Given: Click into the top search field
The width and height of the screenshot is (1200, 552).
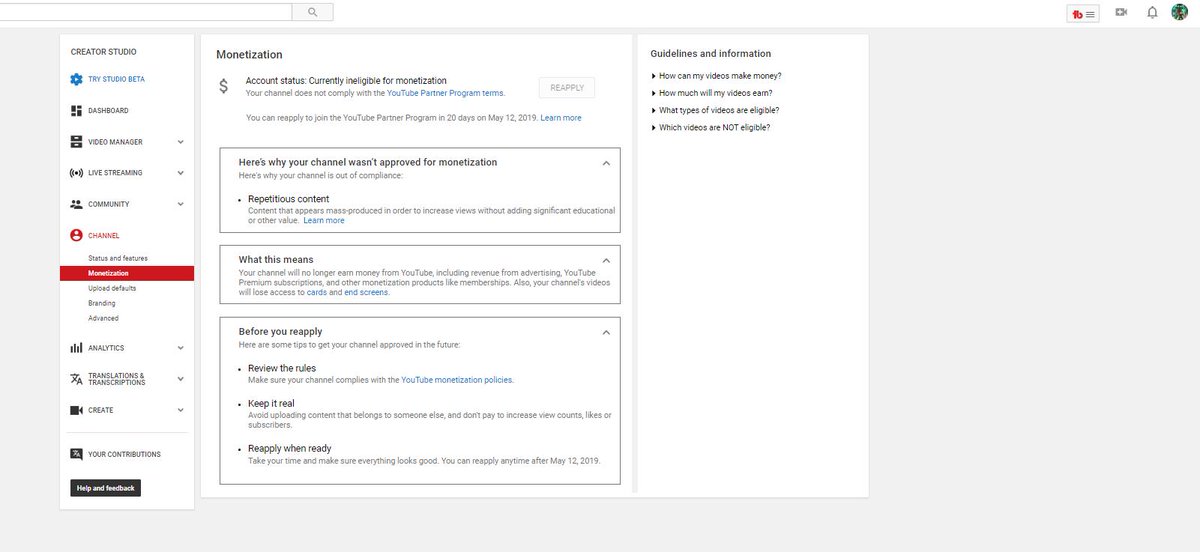Looking at the screenshot, I should pyautogui.click(x=146, y=12).
